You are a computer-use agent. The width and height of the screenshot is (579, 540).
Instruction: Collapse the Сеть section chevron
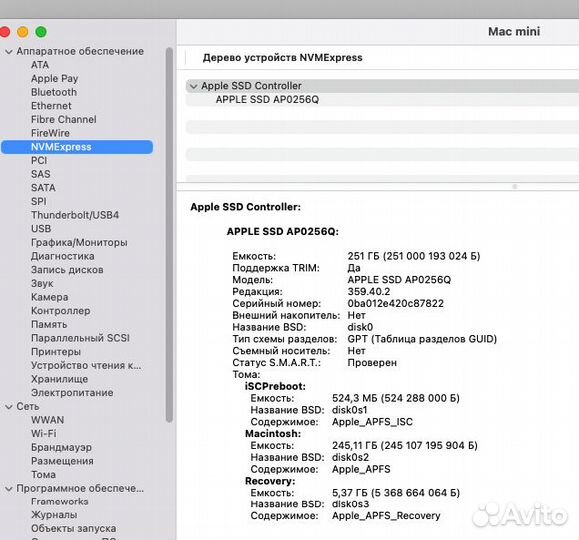tap(9, 407)
